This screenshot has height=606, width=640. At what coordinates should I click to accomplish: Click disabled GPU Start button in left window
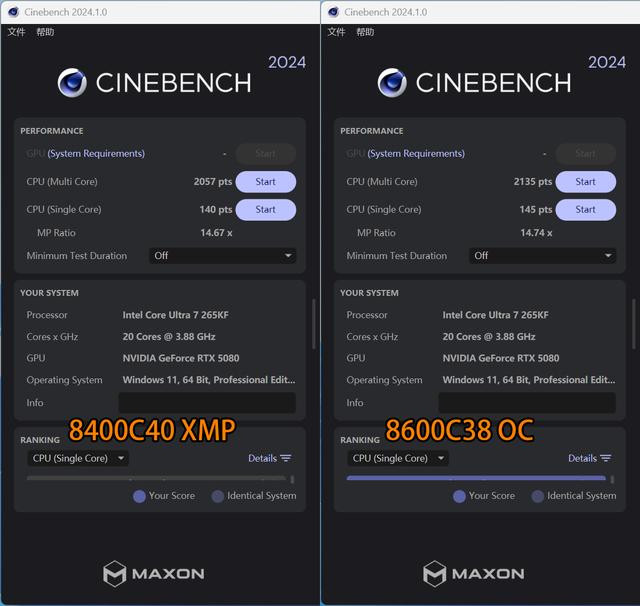[x=266, y=154]
